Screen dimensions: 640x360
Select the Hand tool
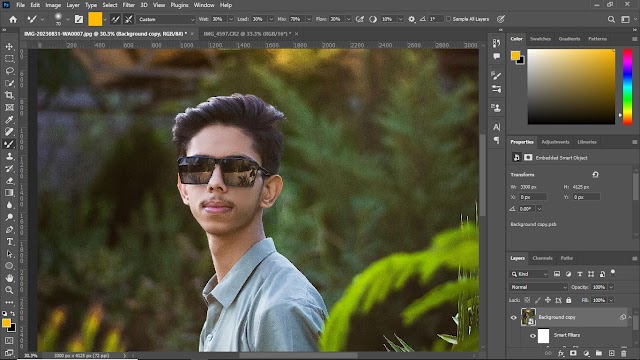click(9, 278)
